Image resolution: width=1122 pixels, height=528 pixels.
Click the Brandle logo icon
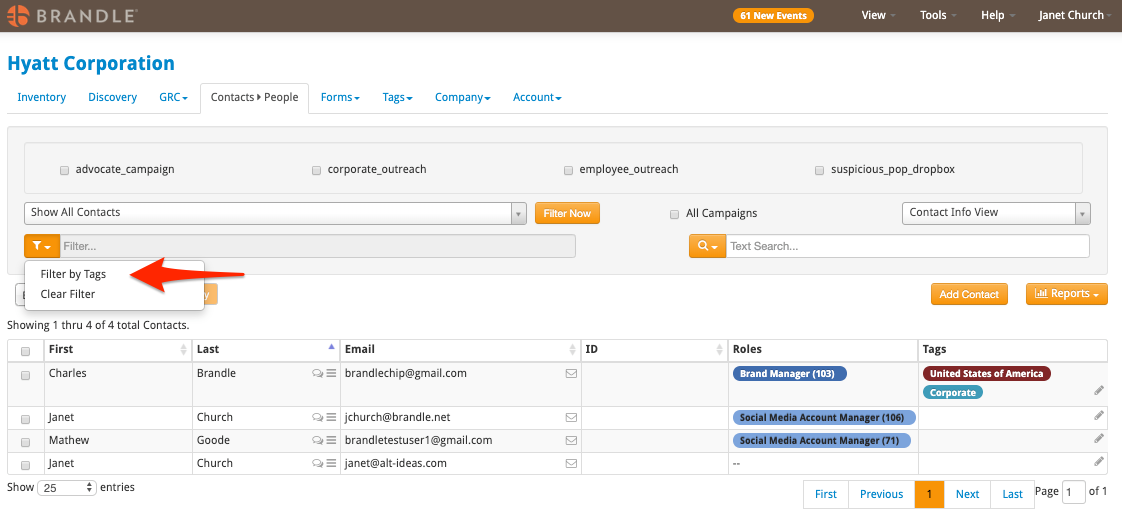[x=19, y=15]
